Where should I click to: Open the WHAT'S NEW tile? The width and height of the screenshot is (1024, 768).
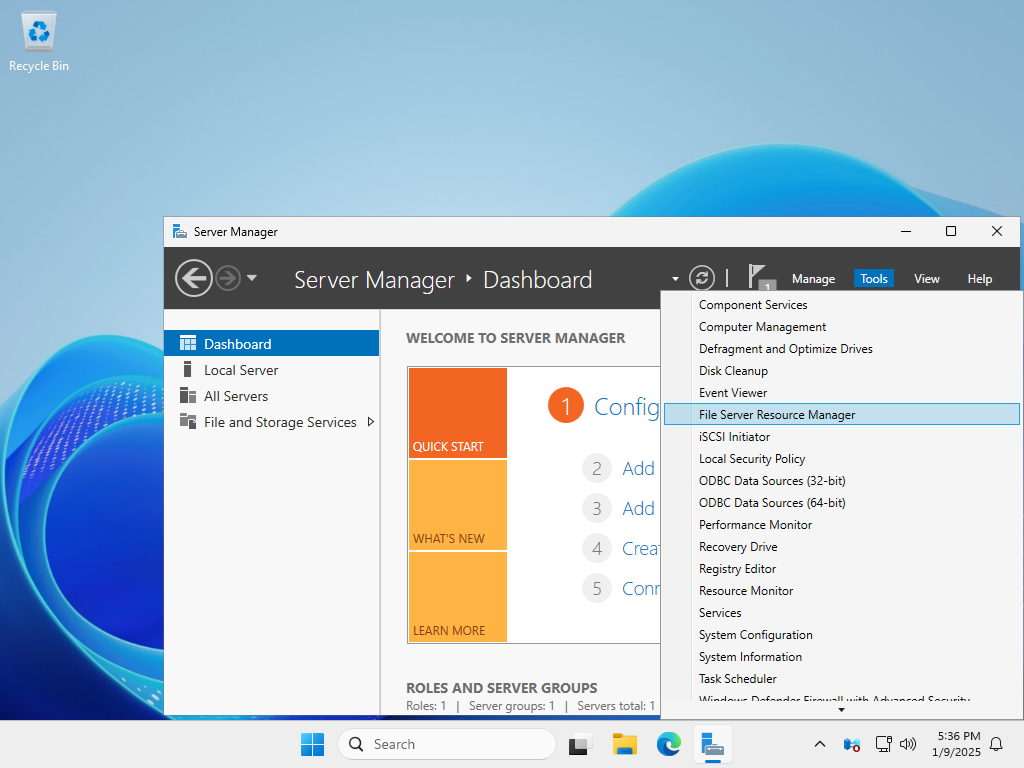click(x=457, y=505)
